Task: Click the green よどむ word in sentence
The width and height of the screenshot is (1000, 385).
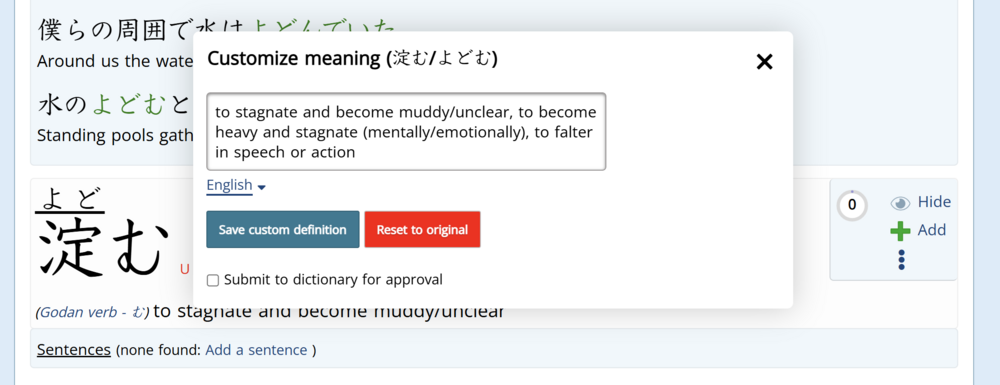Action: pos(129,105)
